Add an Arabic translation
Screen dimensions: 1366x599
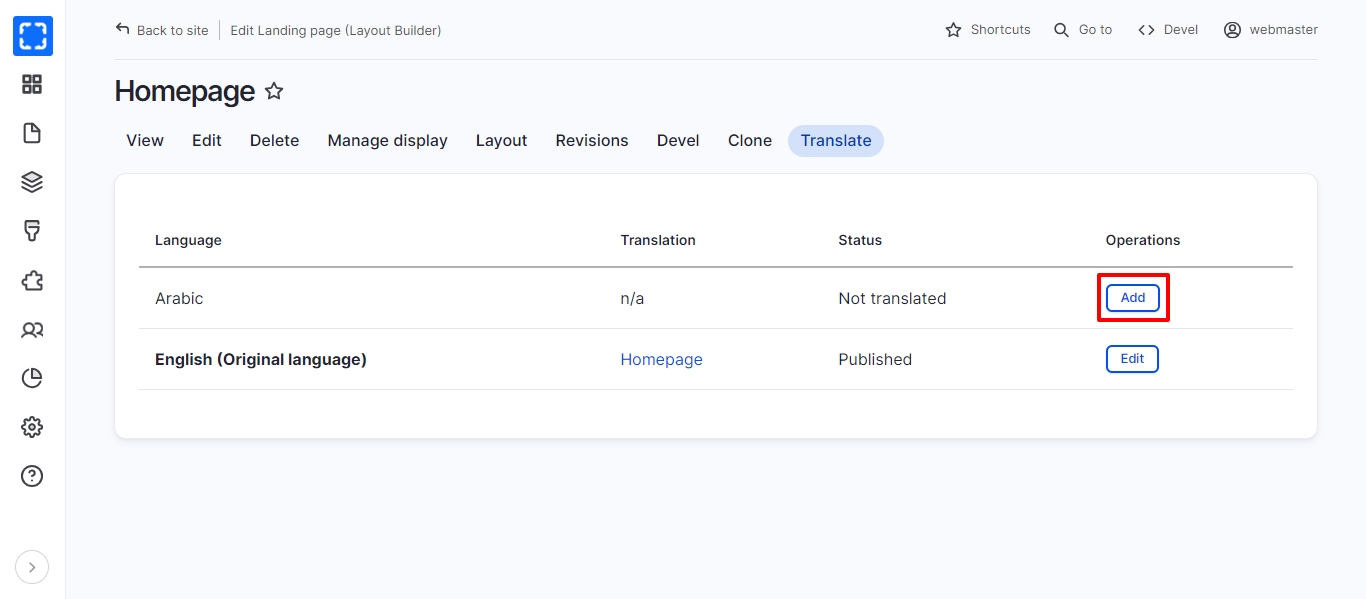point(1133,298)
